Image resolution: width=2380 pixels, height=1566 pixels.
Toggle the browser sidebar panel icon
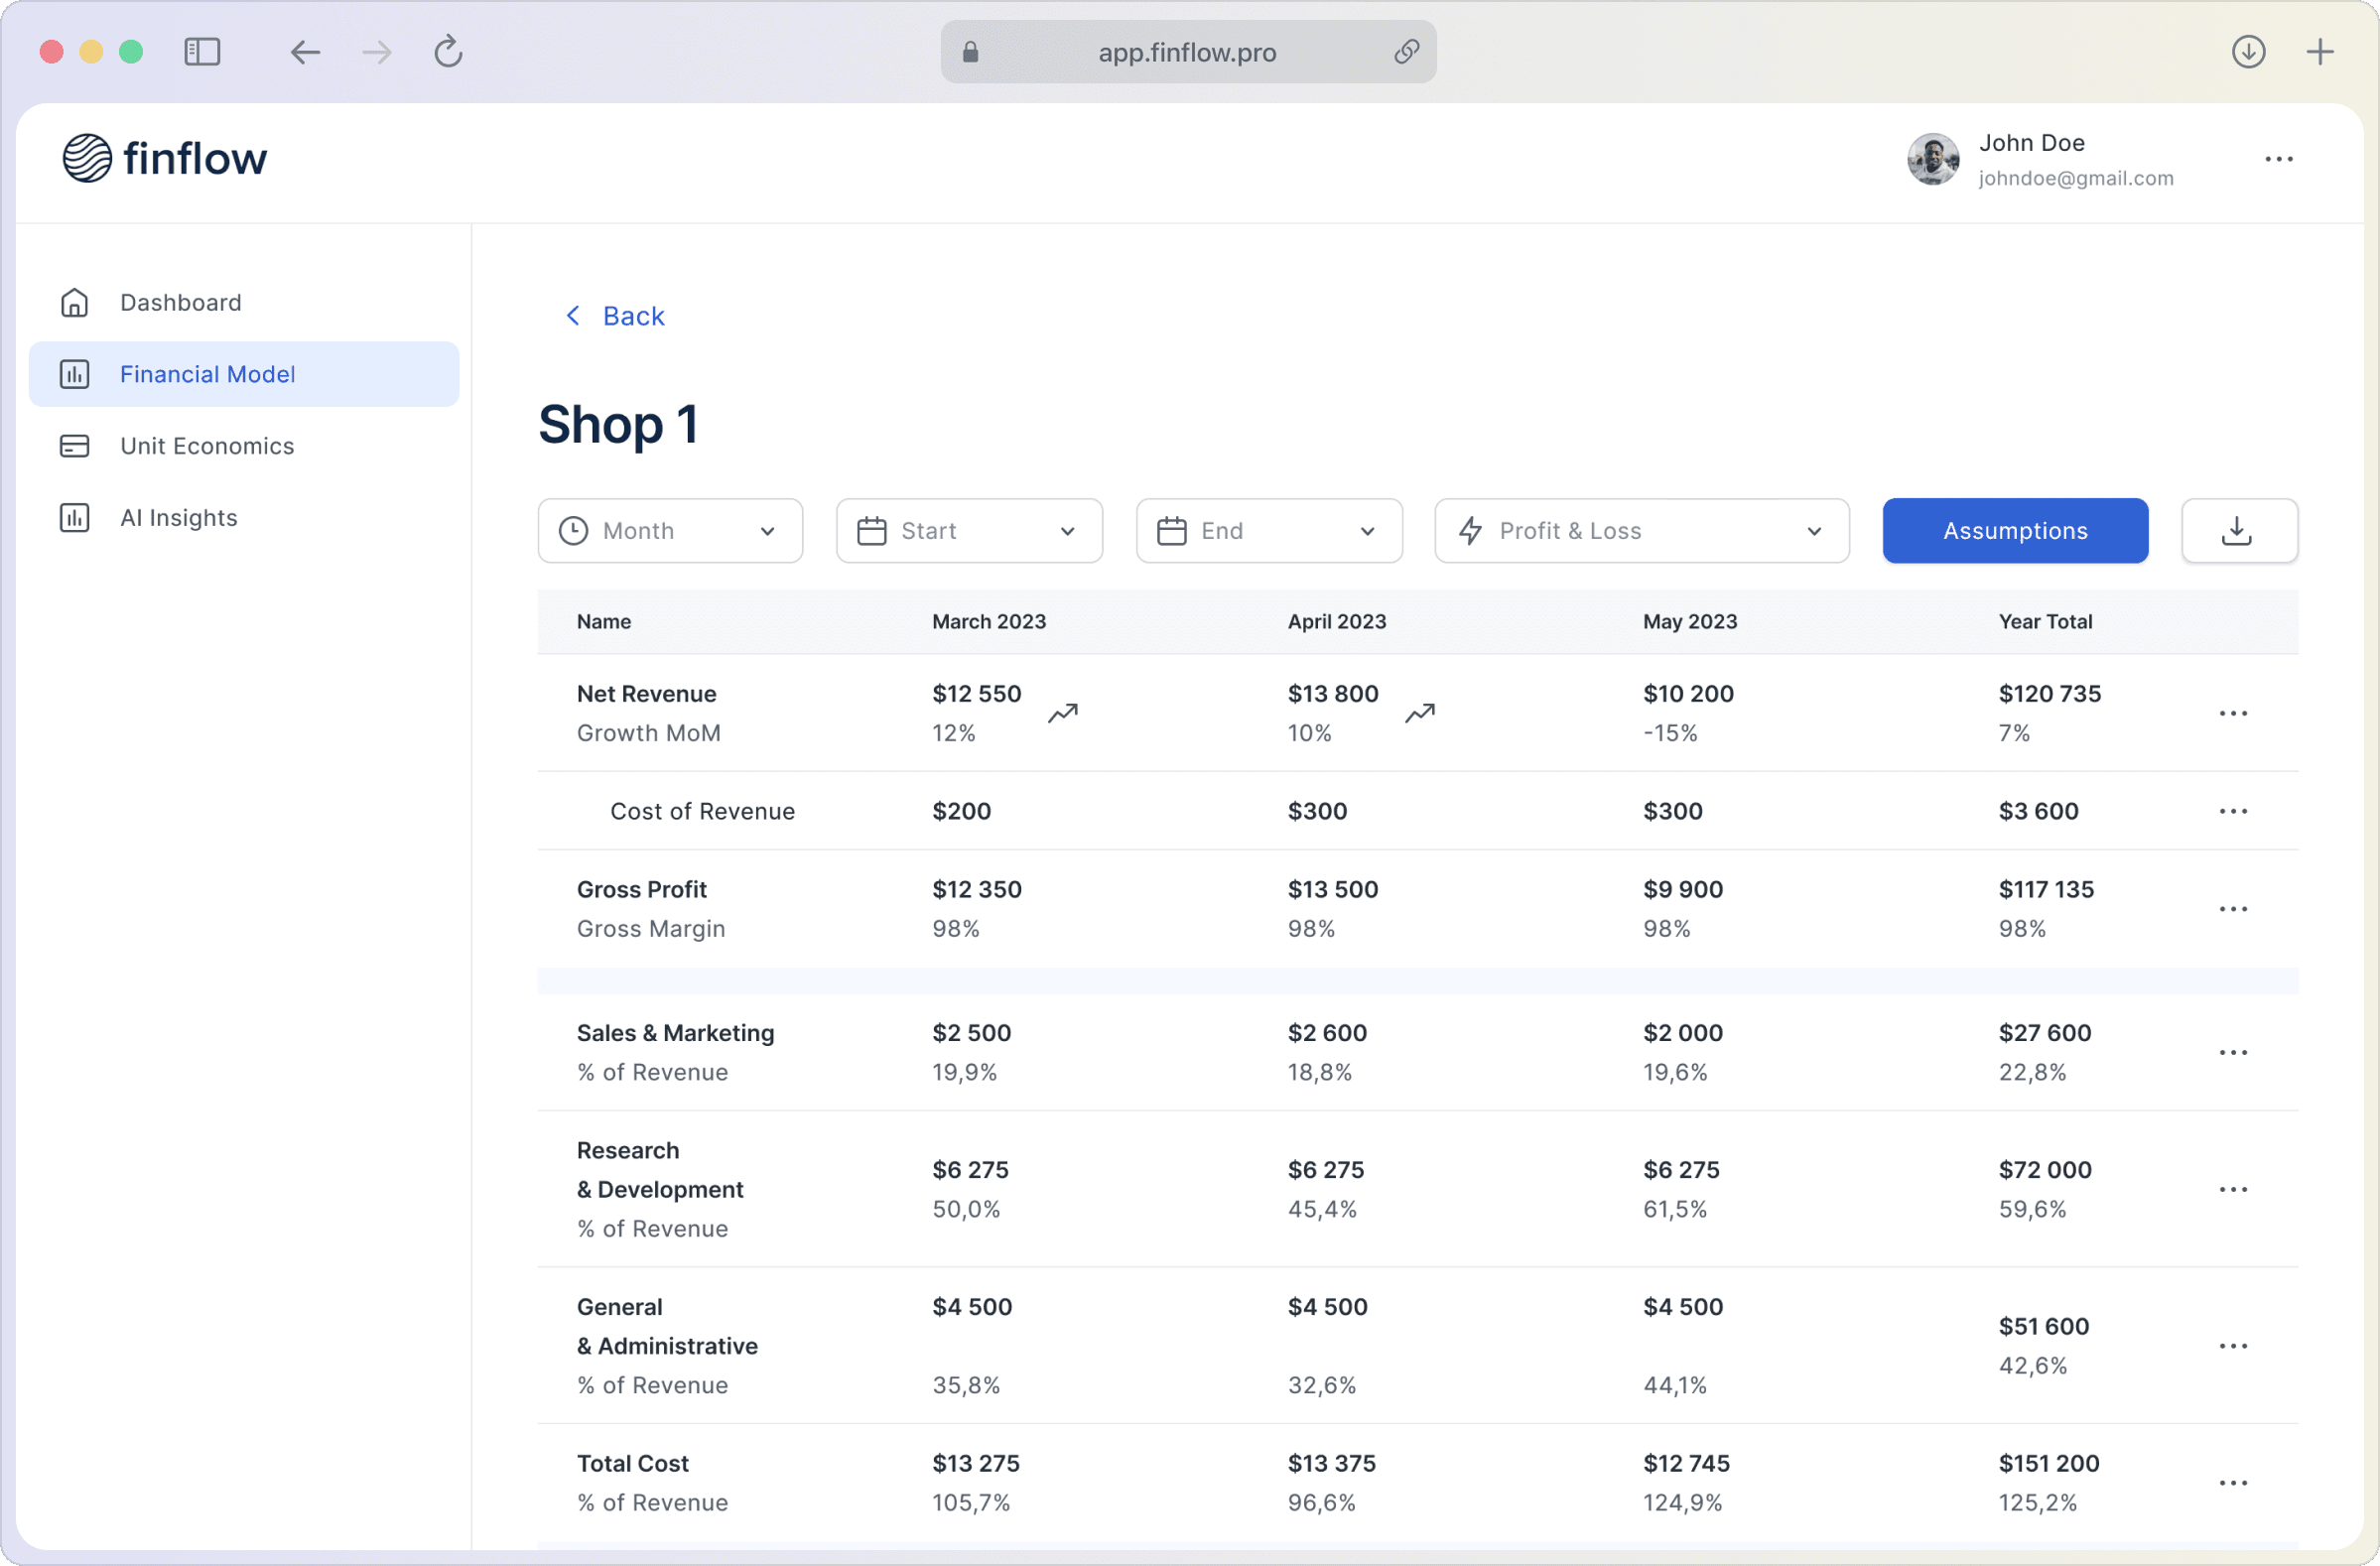[202, 52]
